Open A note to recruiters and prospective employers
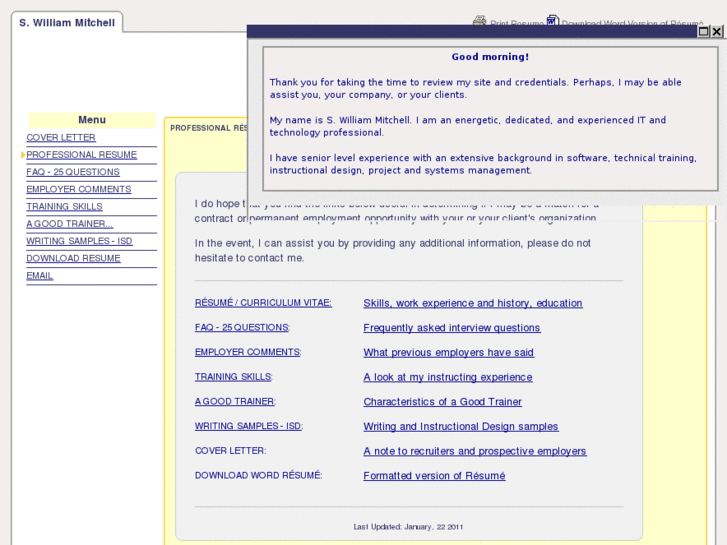The height and width of the screenshot is (545, 727). tap(475, 451)
